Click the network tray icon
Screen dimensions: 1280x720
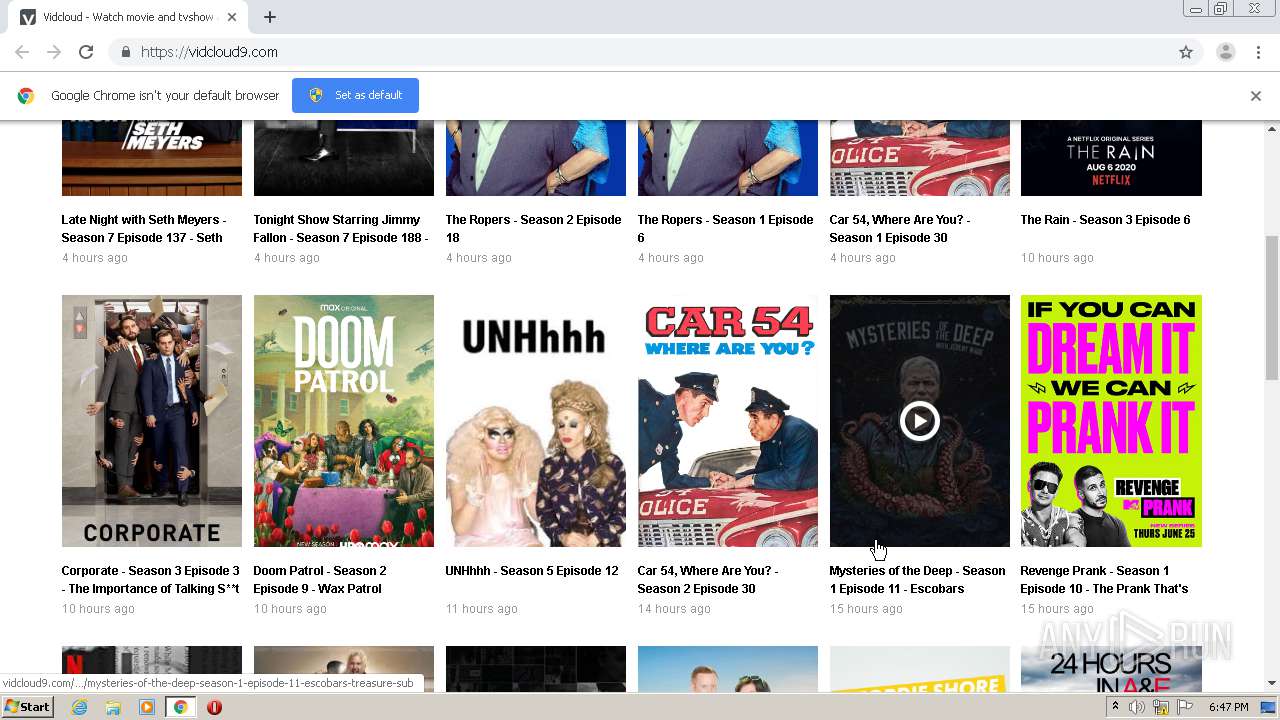(1161, 707)
